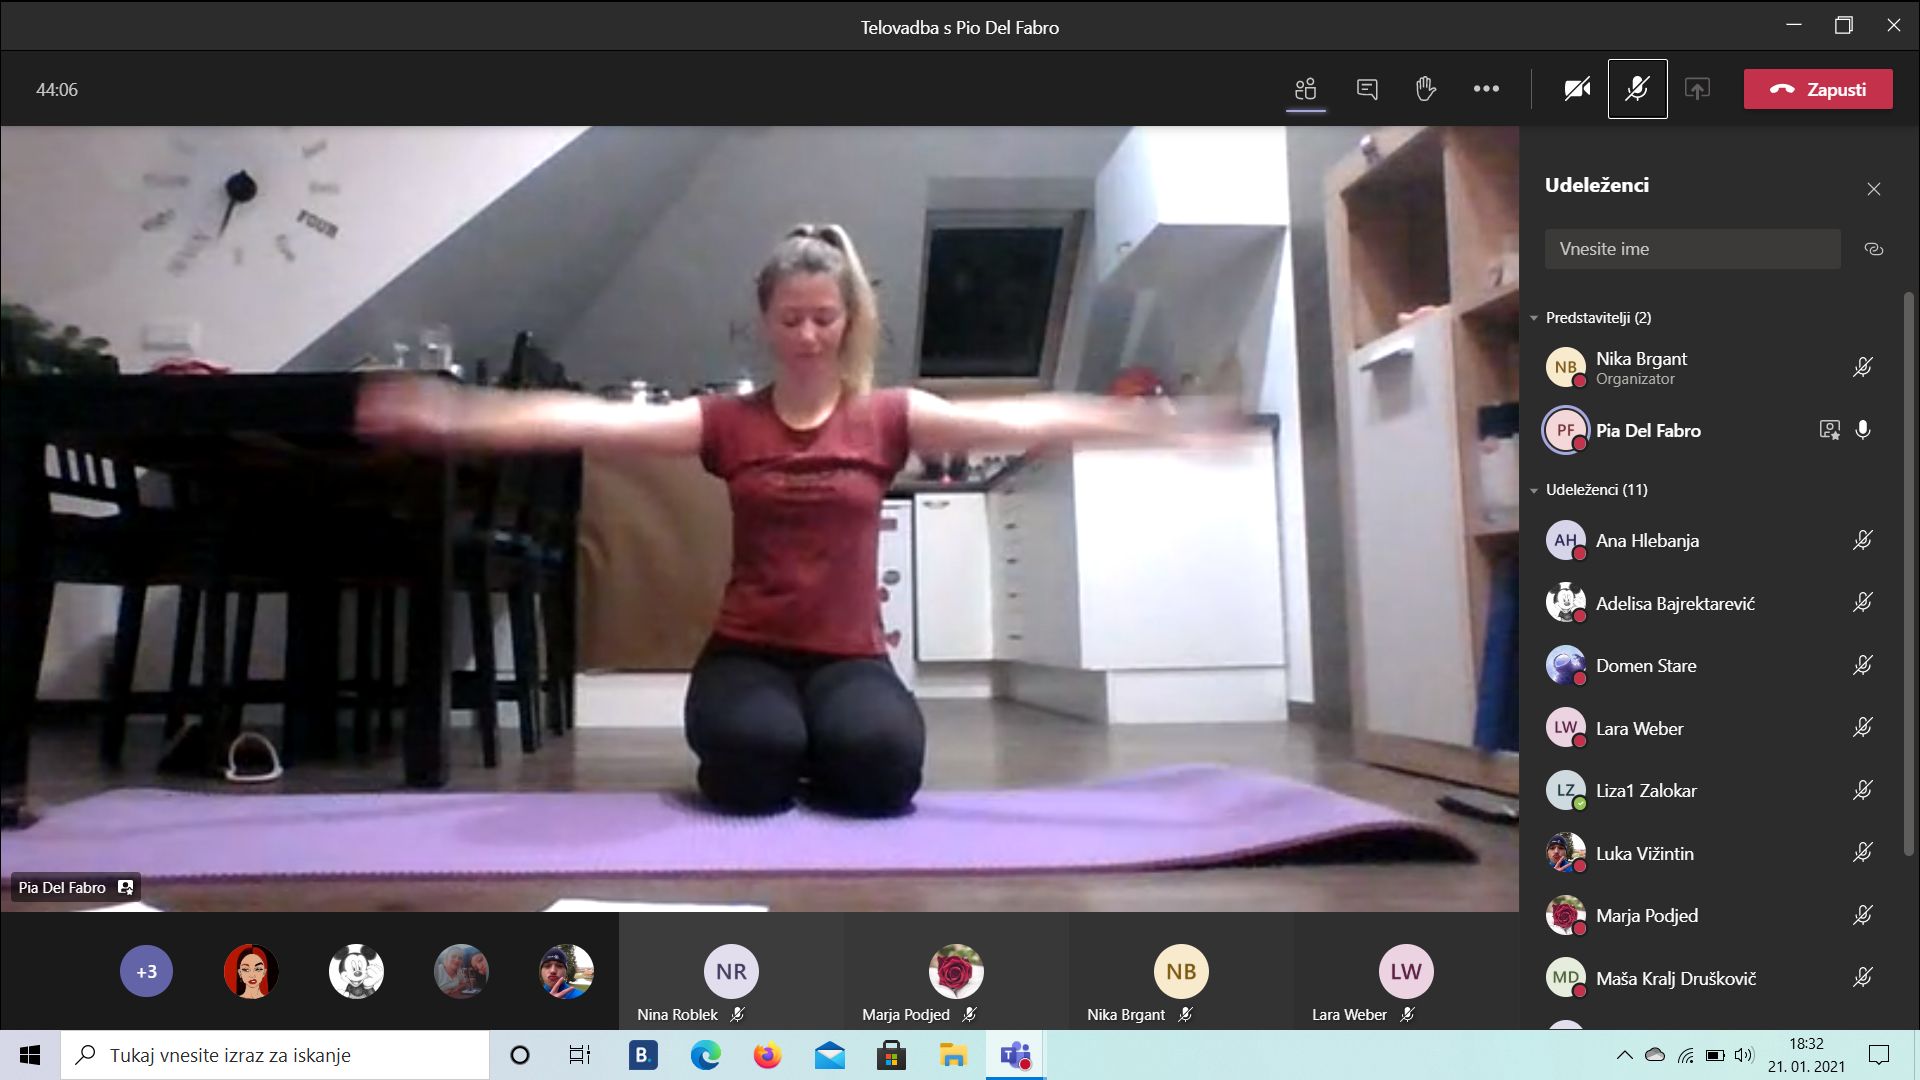Open more actions ellipsis menu
The width and height of the screenshot is (1920, 1080).
pos(1486,89)
